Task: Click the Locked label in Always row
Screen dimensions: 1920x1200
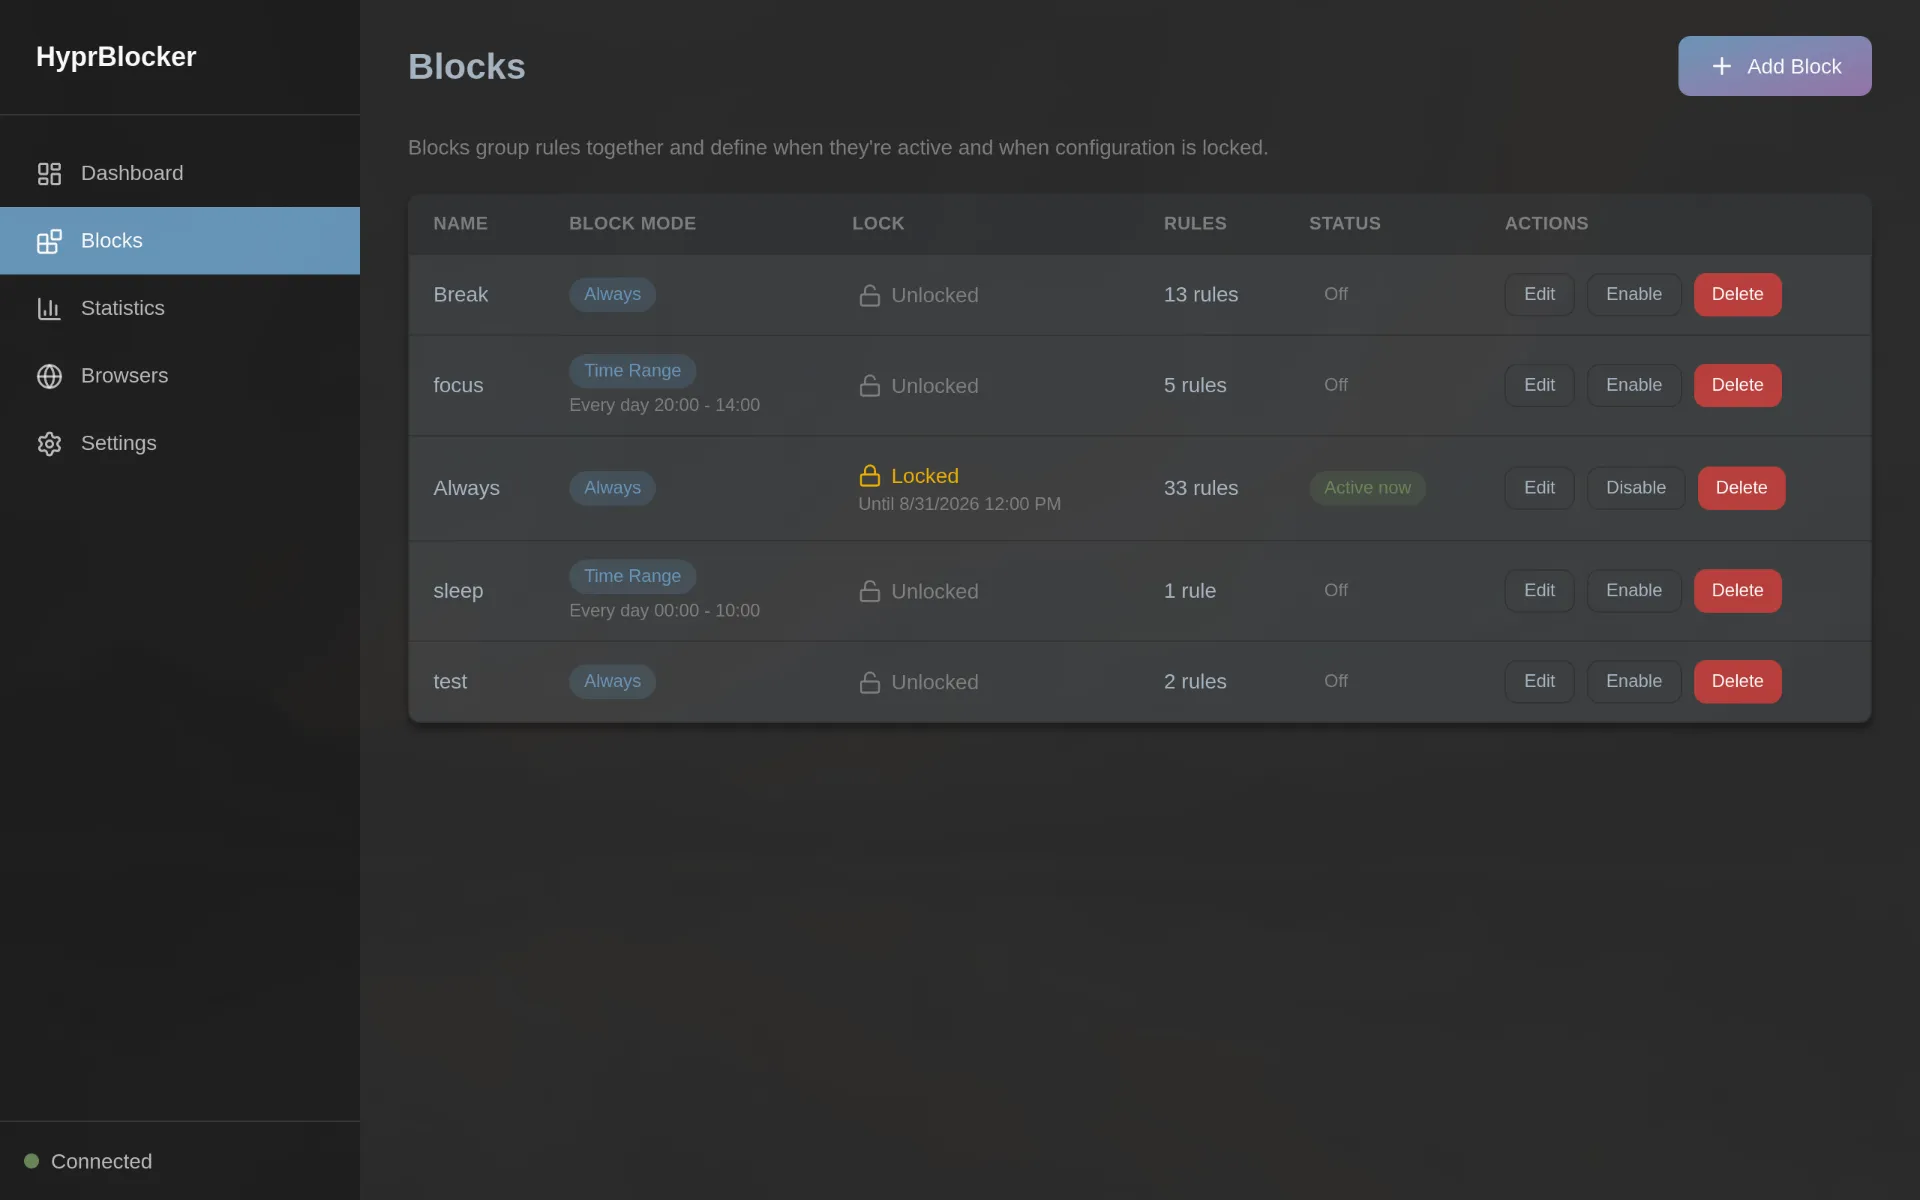Action: coord(924,476)
